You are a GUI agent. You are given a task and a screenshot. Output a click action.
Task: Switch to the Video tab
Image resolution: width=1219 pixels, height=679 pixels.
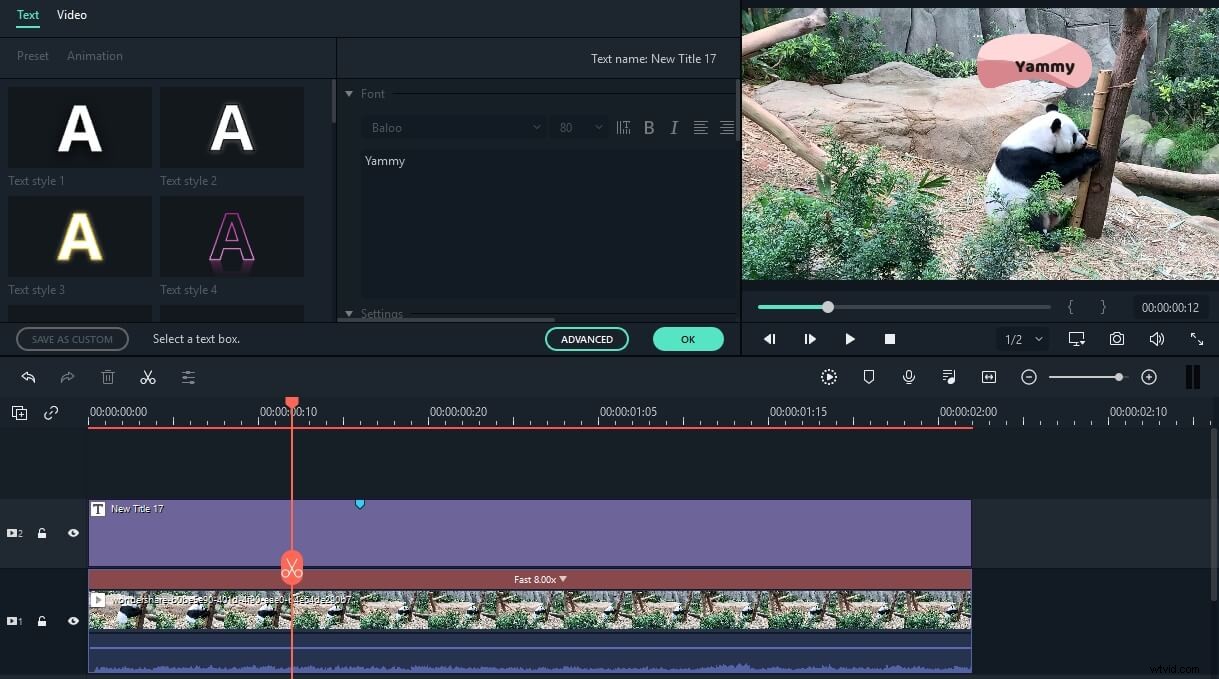pyautogui.click(x=71, y=15)
